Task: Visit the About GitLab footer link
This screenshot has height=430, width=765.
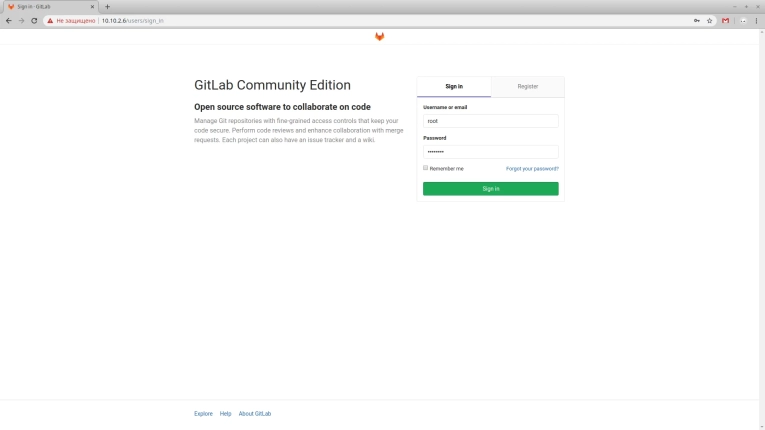Action: point(255,413)
